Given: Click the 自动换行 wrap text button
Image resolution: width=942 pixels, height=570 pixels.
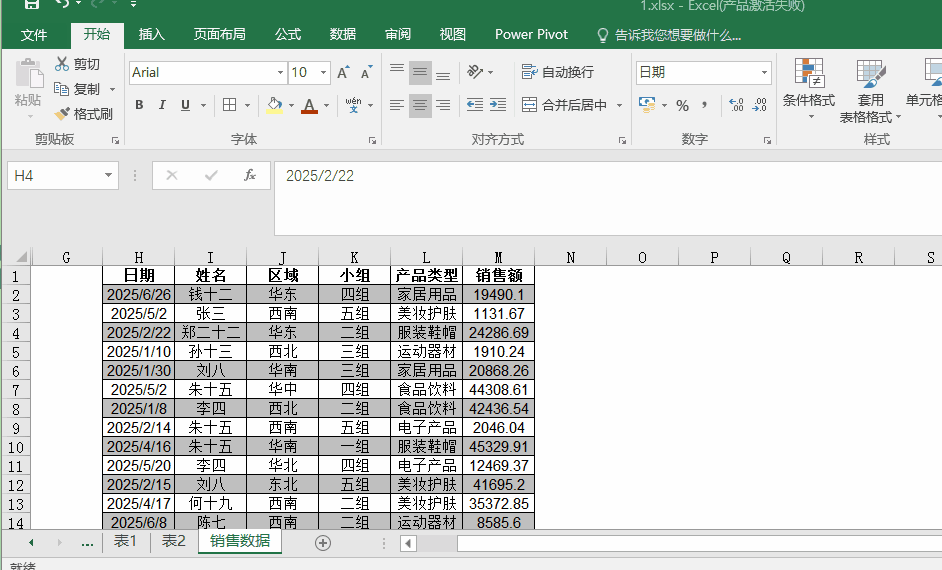Looking at the screenshot, I should 558,72.
